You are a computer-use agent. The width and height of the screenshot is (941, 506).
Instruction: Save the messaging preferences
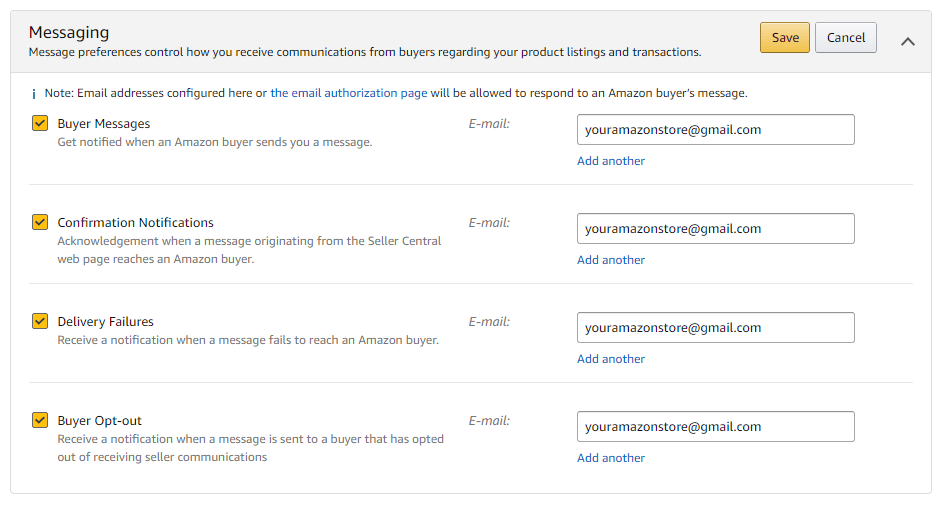(785, 38)
